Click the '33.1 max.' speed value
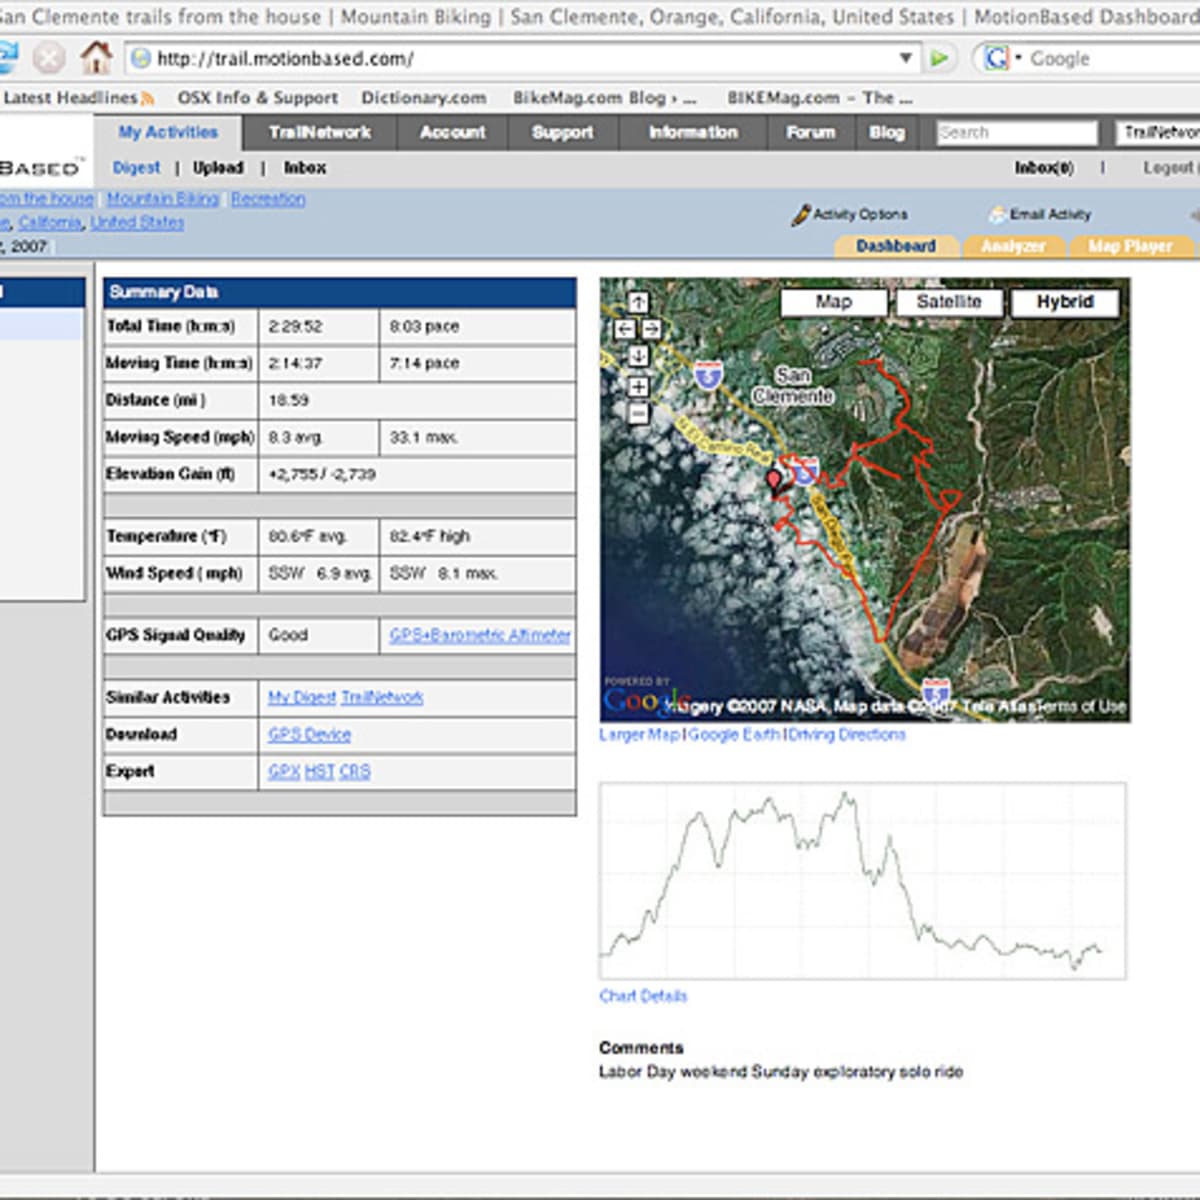Image resolution: width=1200 pixels, height=1200 pixels. point(424,437)
